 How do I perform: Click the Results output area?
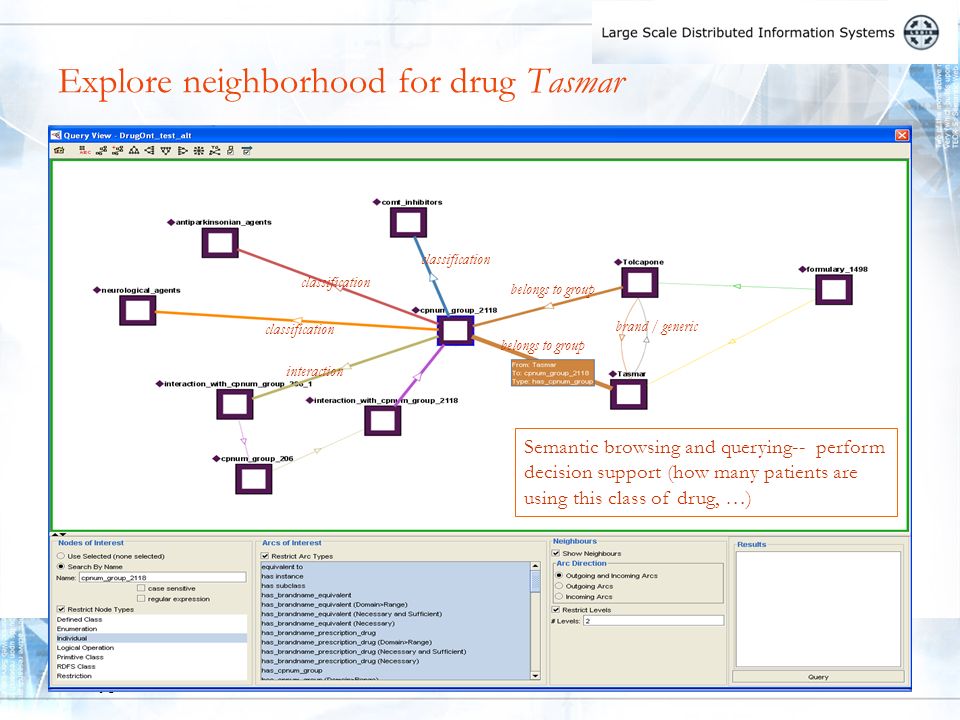[818, 609]
